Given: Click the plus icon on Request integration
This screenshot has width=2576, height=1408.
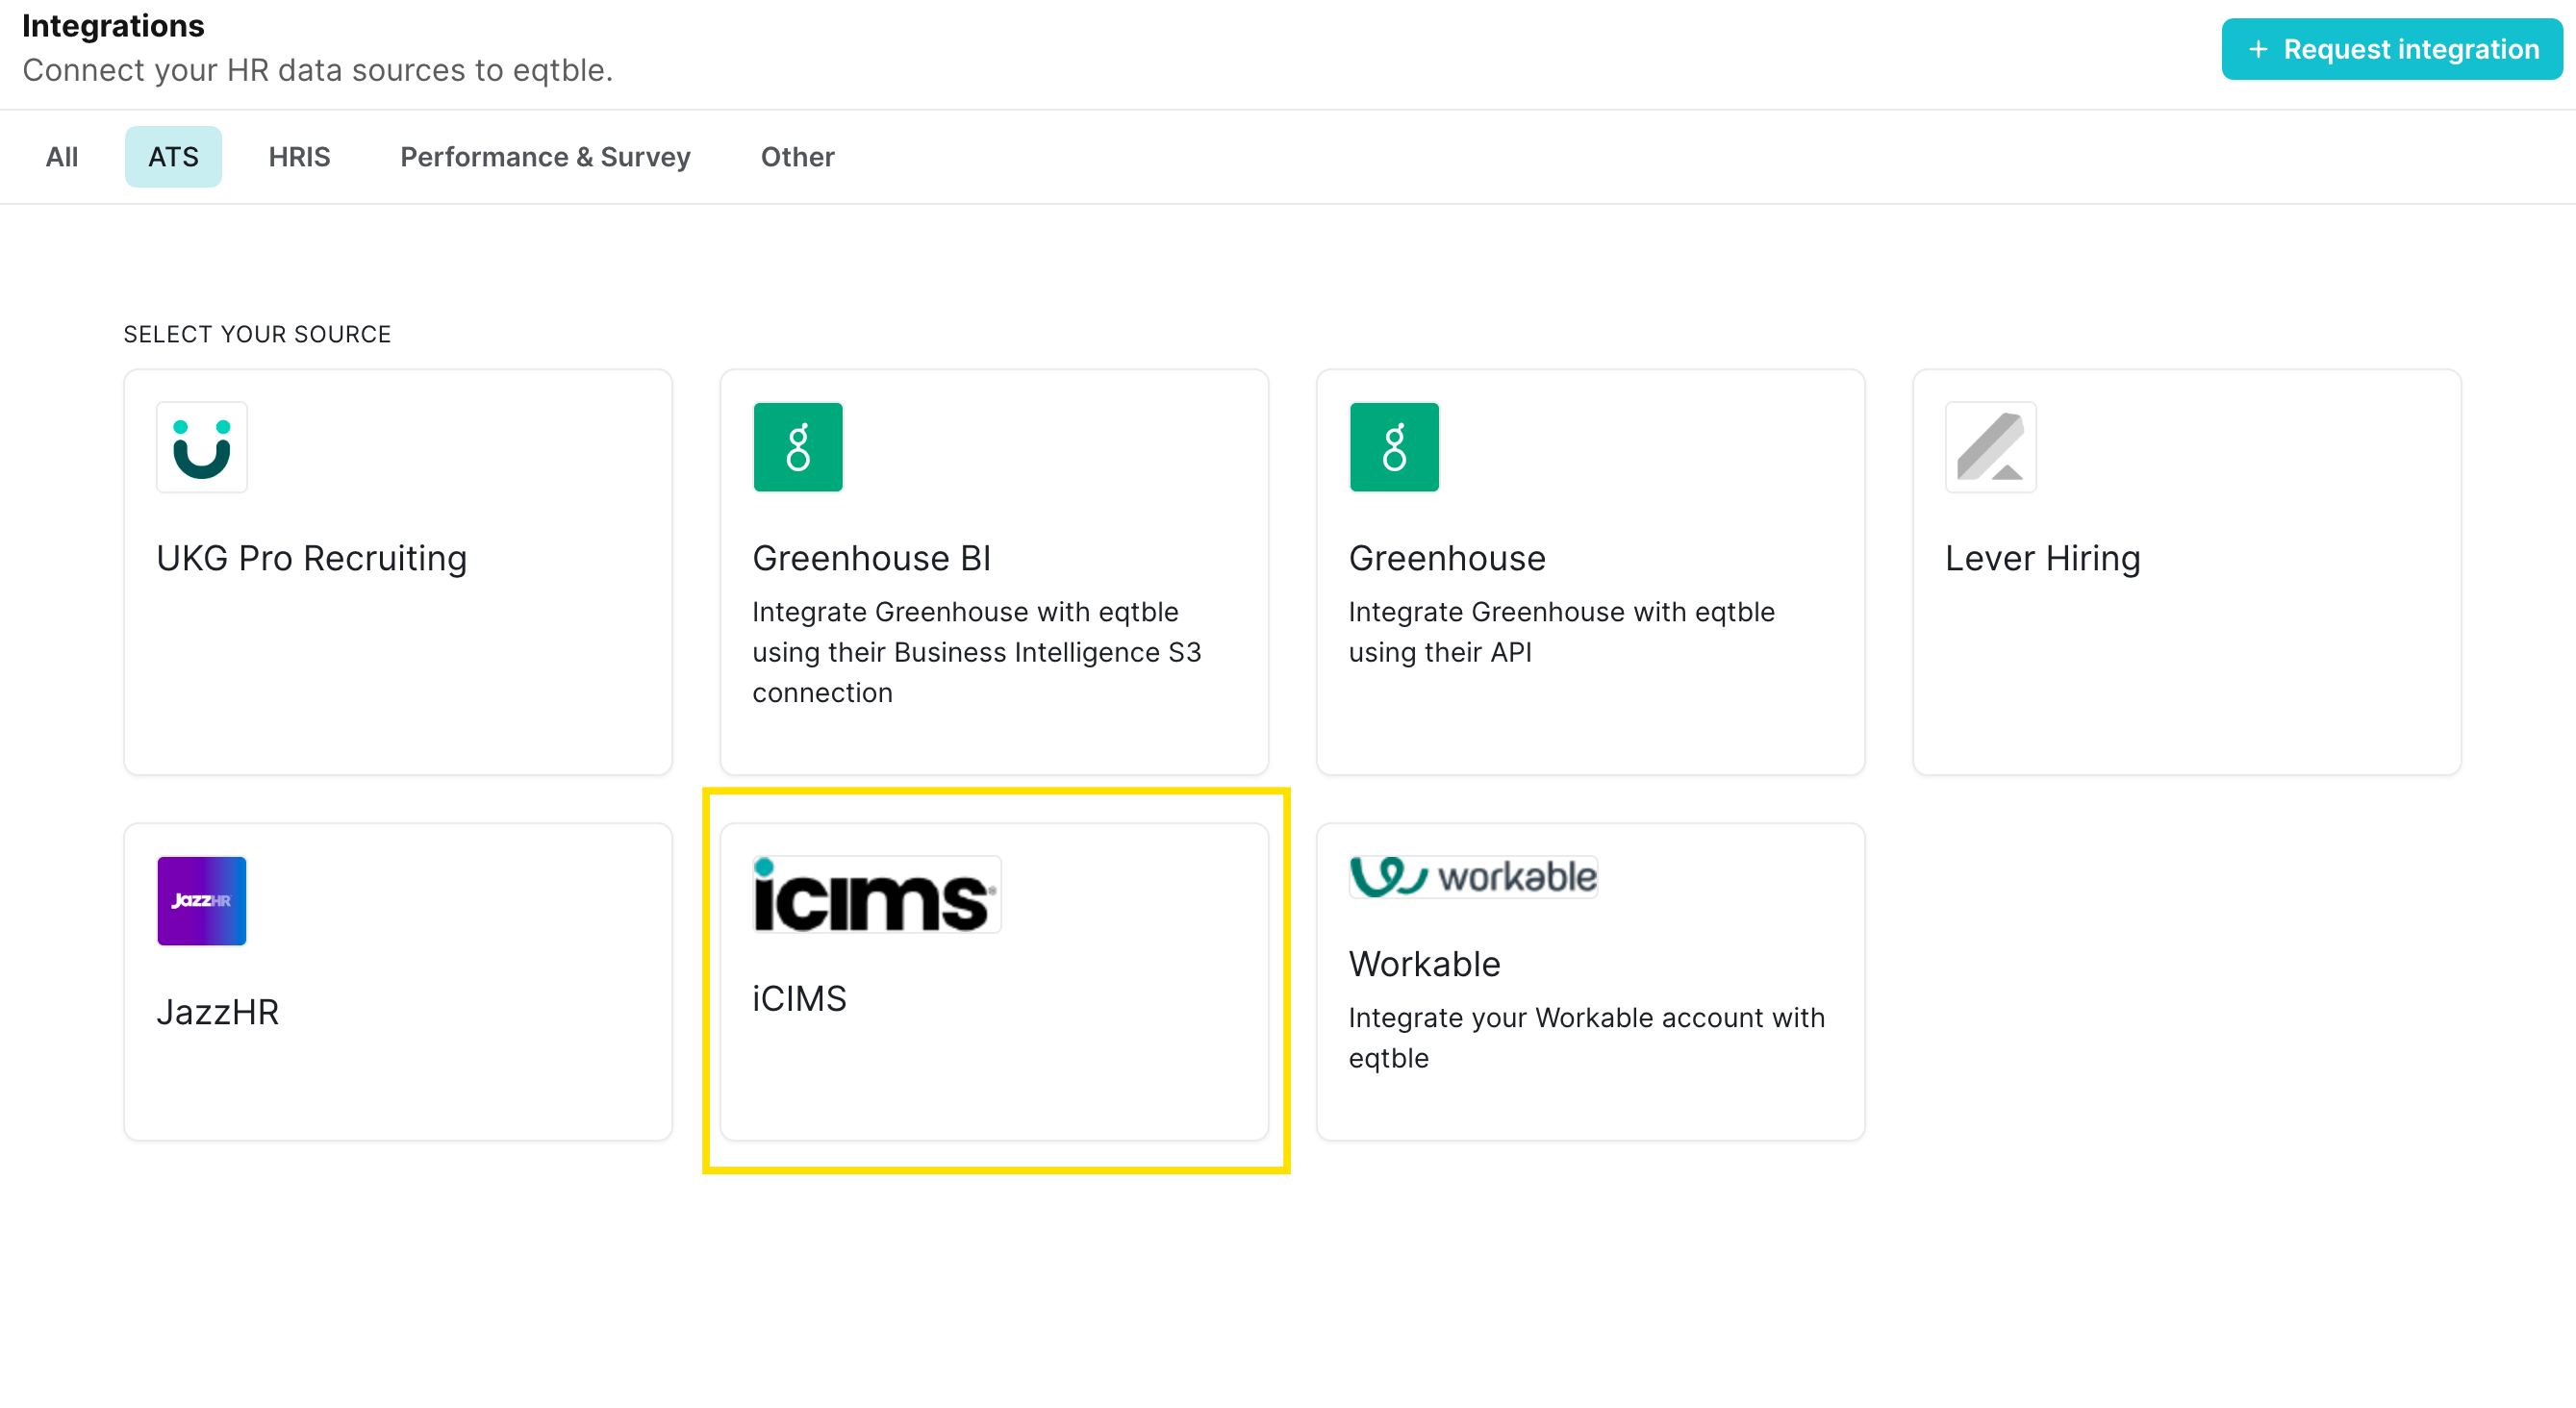Looking at the screenshot, I should 2258,48.
